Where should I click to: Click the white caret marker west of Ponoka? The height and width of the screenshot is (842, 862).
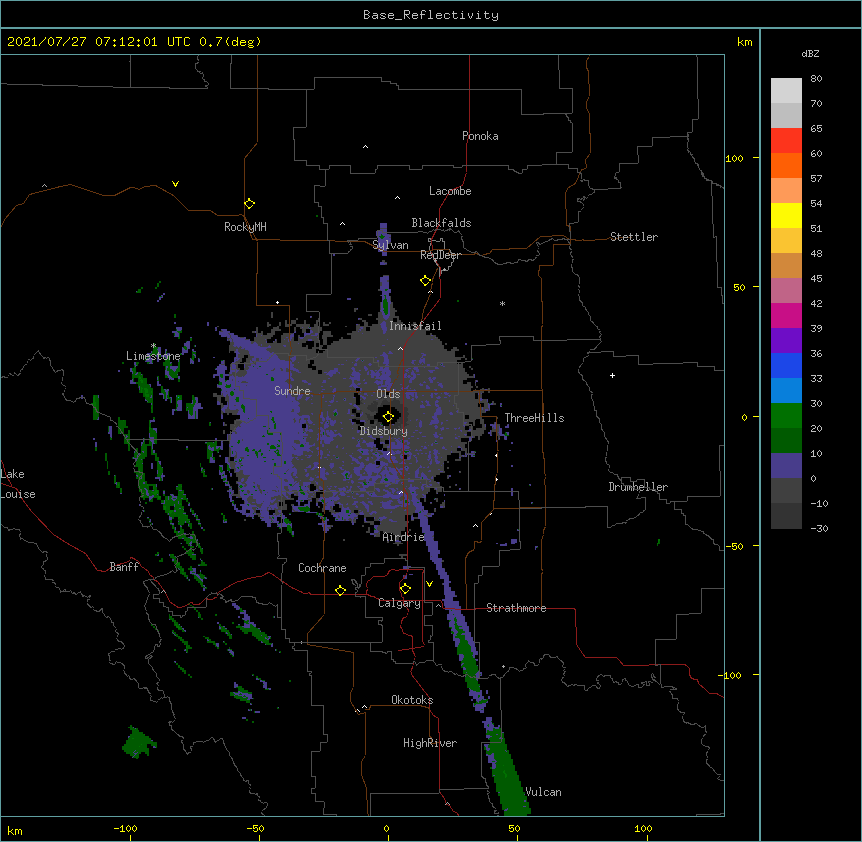point(366,147)
